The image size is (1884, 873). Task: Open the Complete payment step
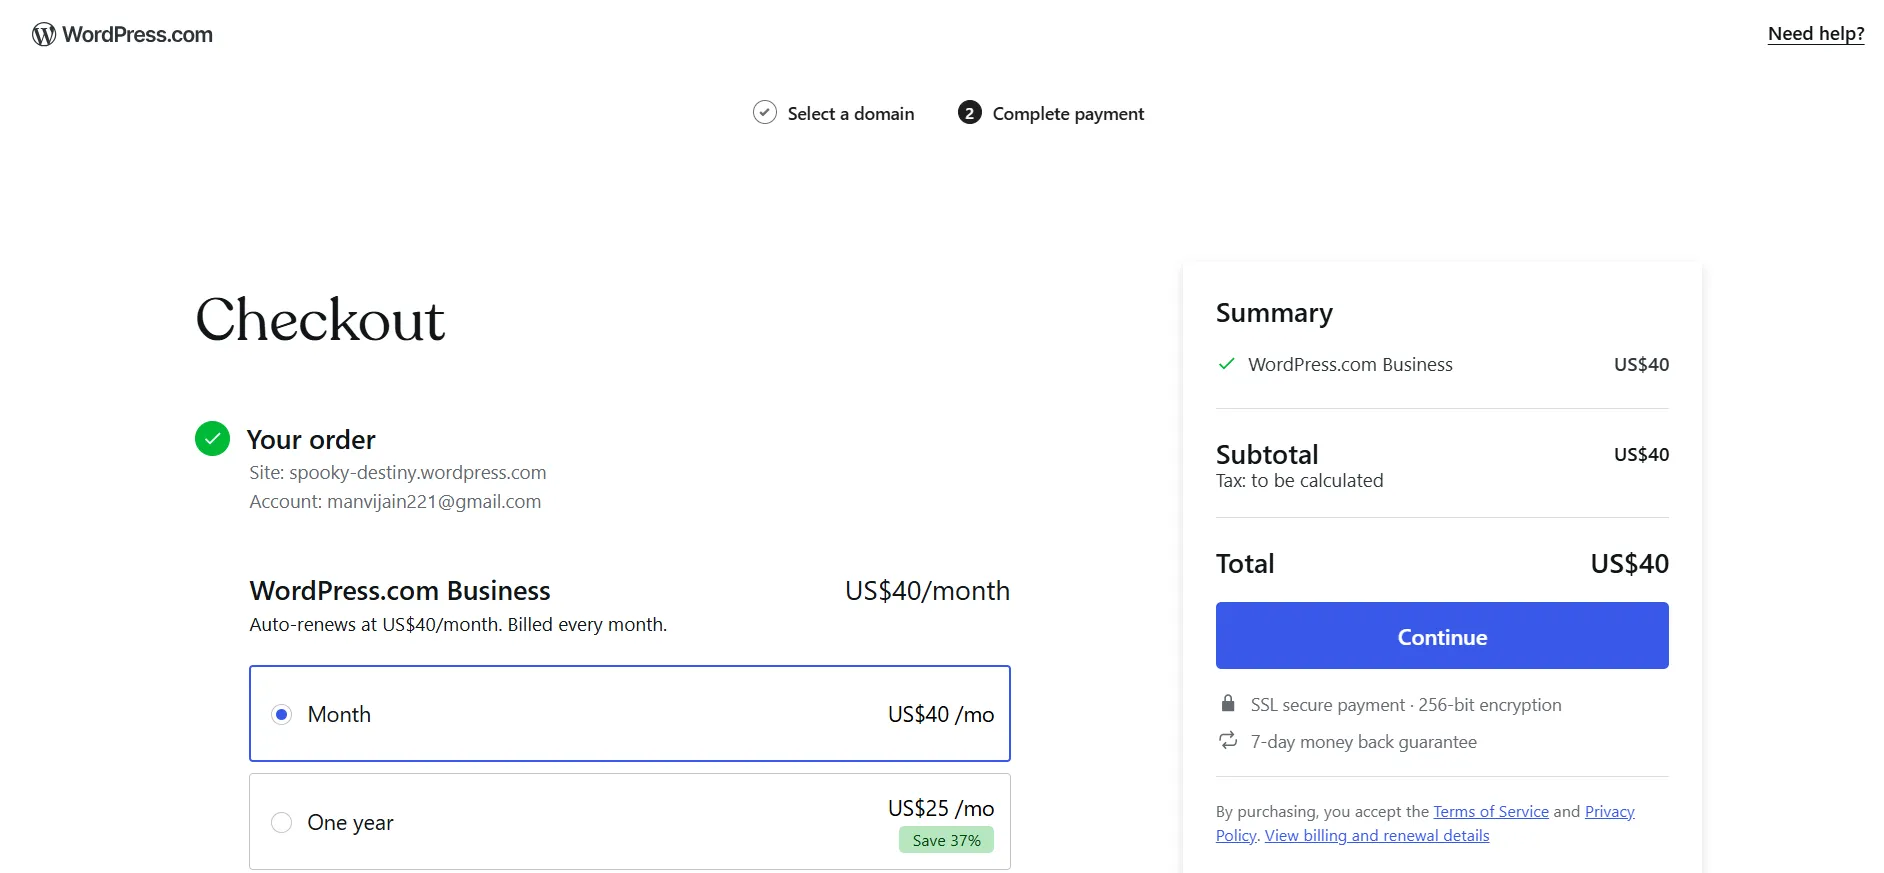1068,114
